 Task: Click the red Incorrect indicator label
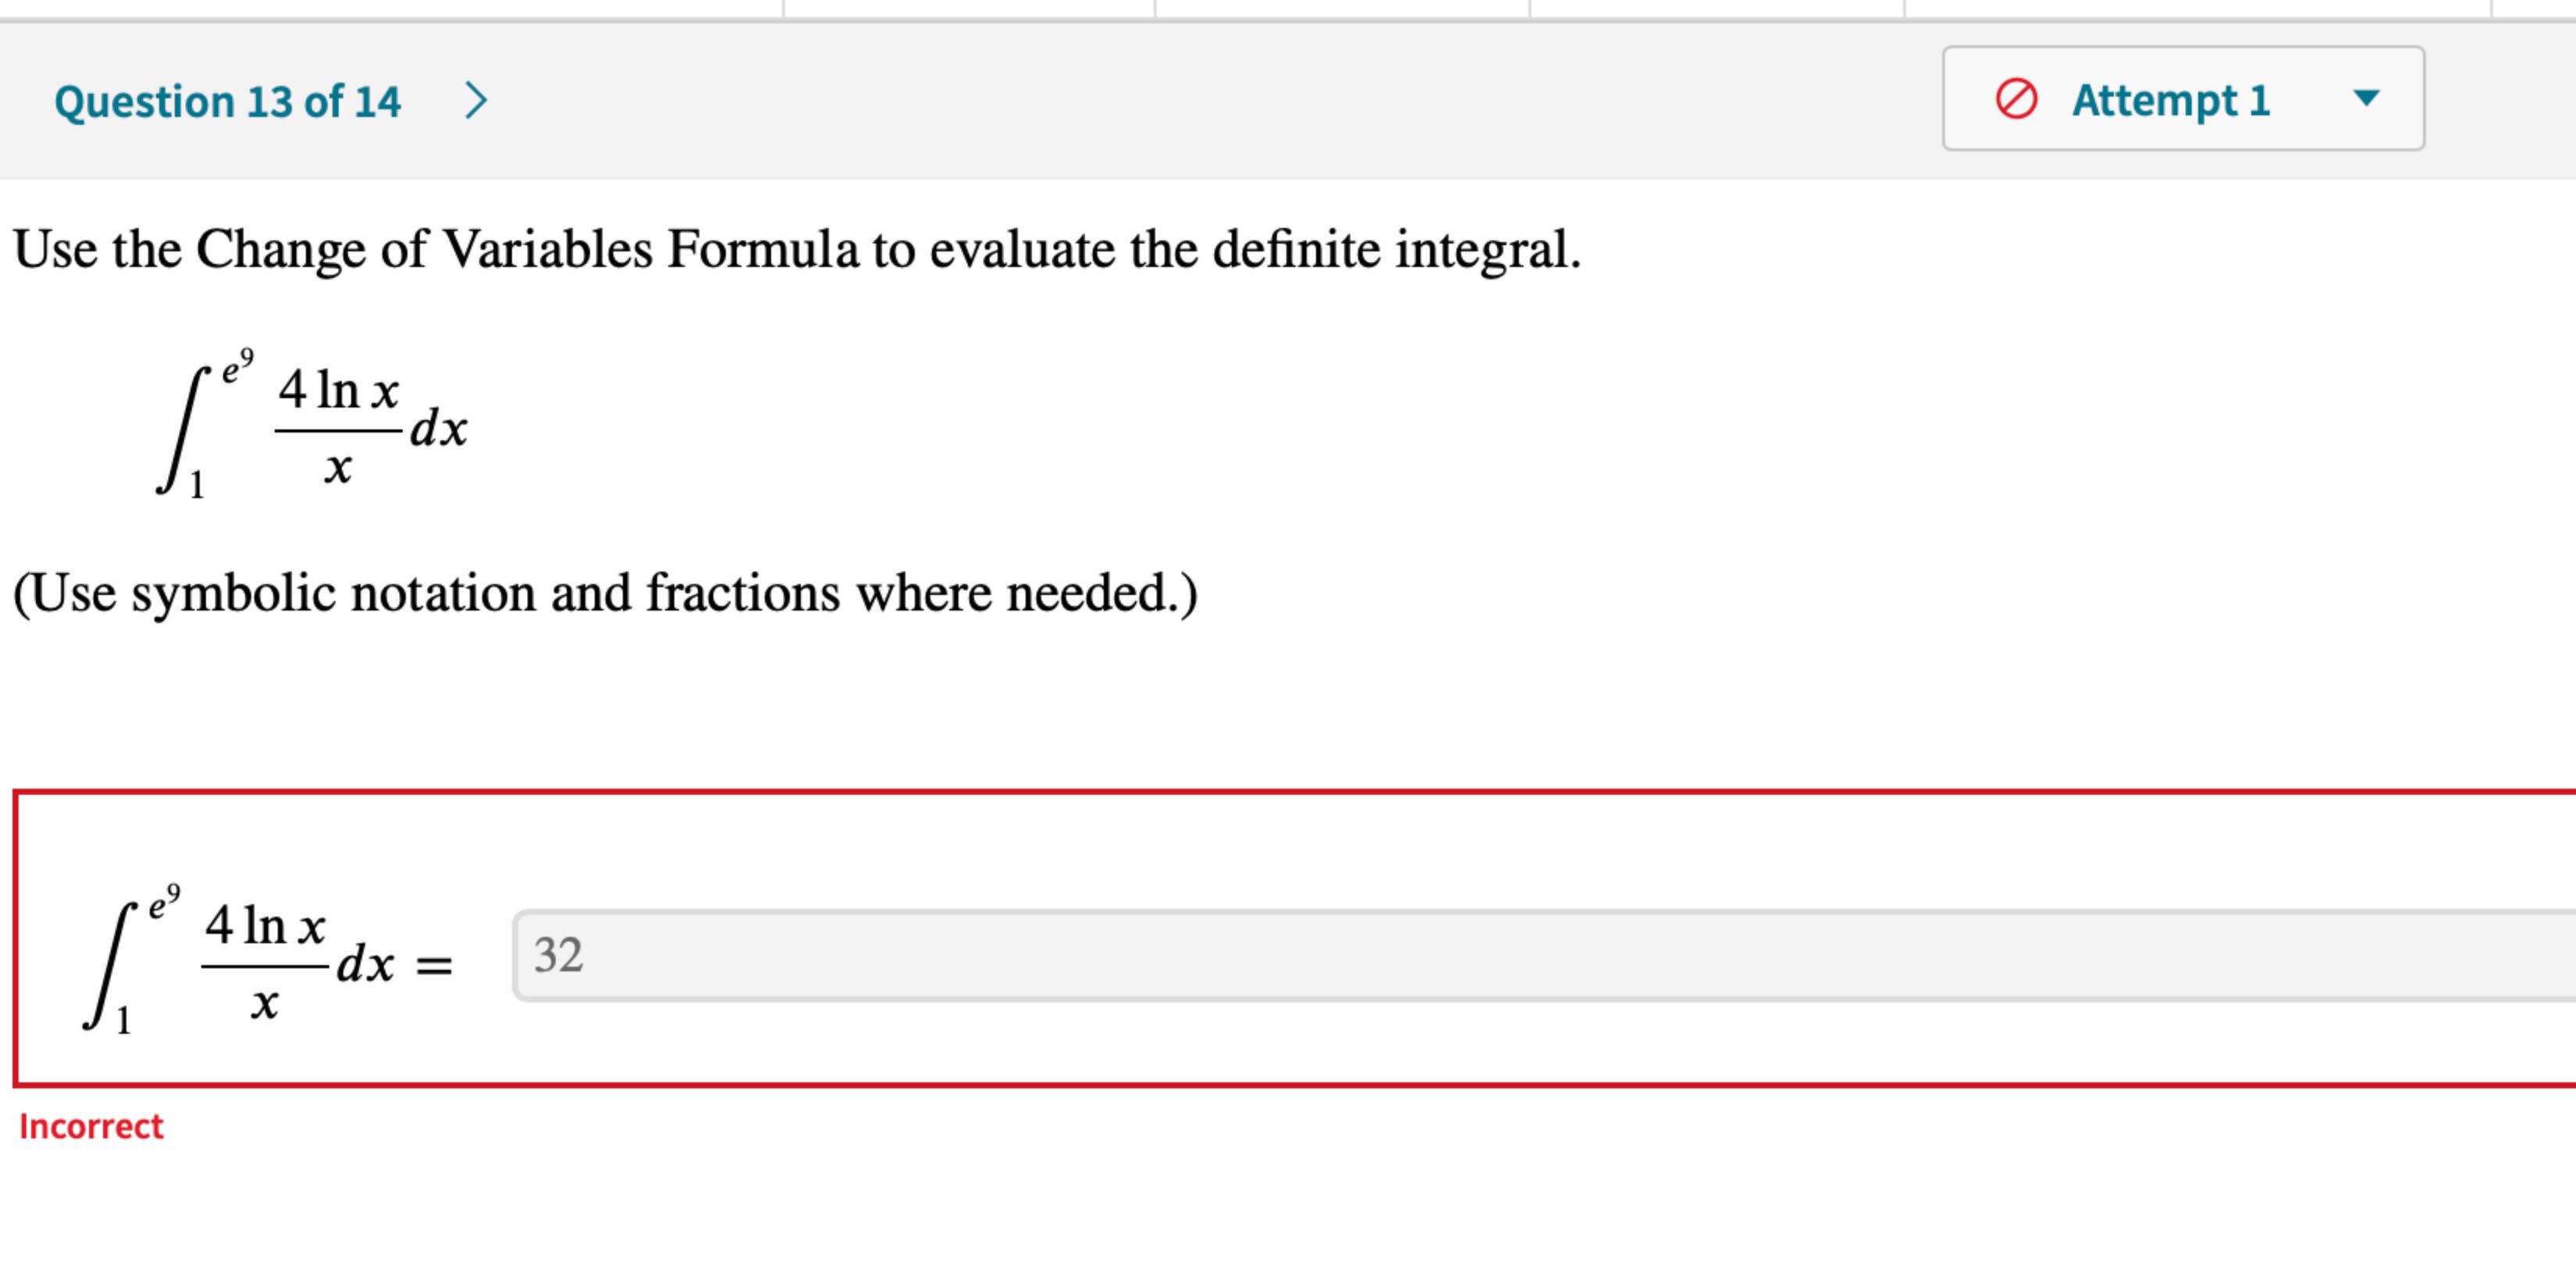[91, 1126]
